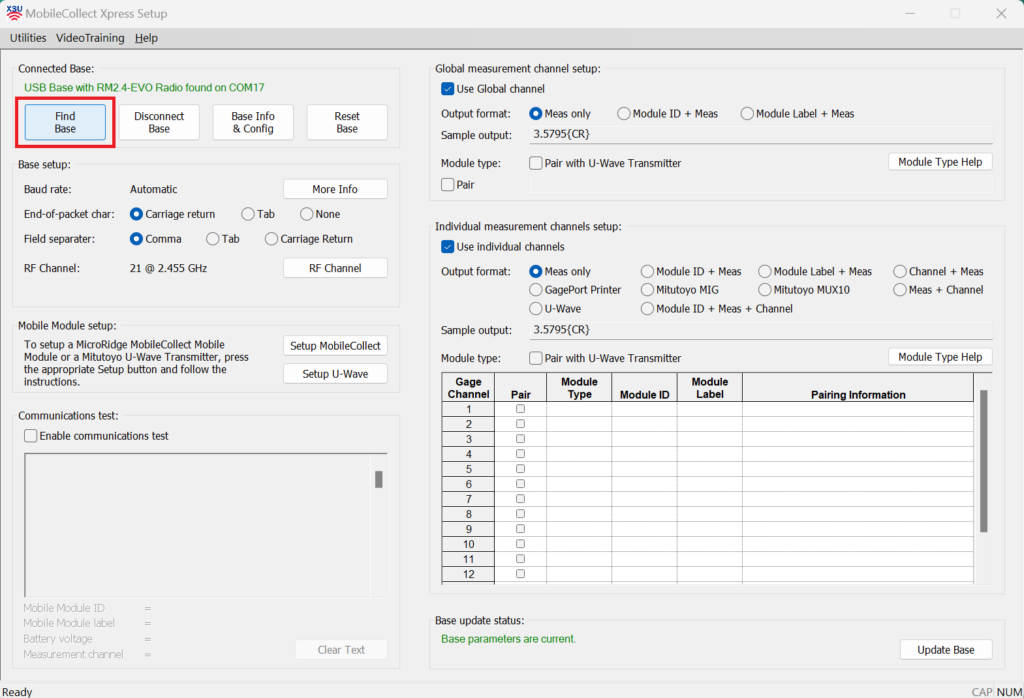The image size is (1024, 698).
Task: Click the gage channels table scrollbar
Action: pos(984,461)
